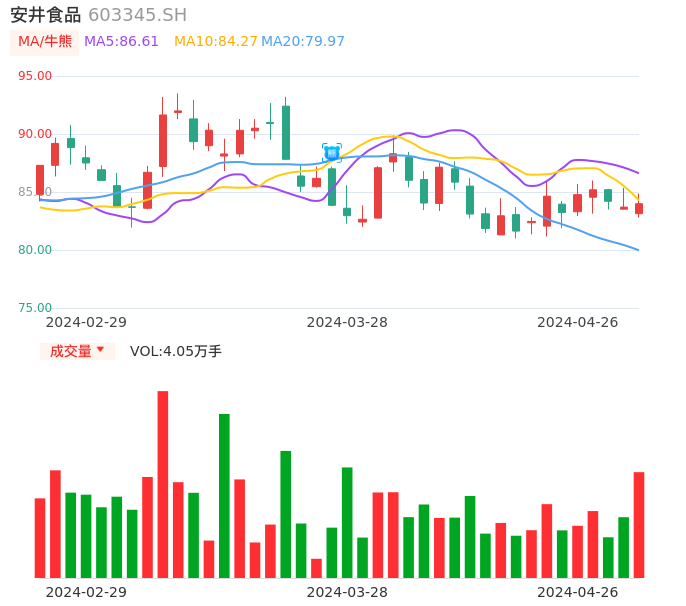Image resolution: width=686 pixels, height=606 pixels.
Task: Click the 80.00 price axis label
Action: click(x=35, y=250)
